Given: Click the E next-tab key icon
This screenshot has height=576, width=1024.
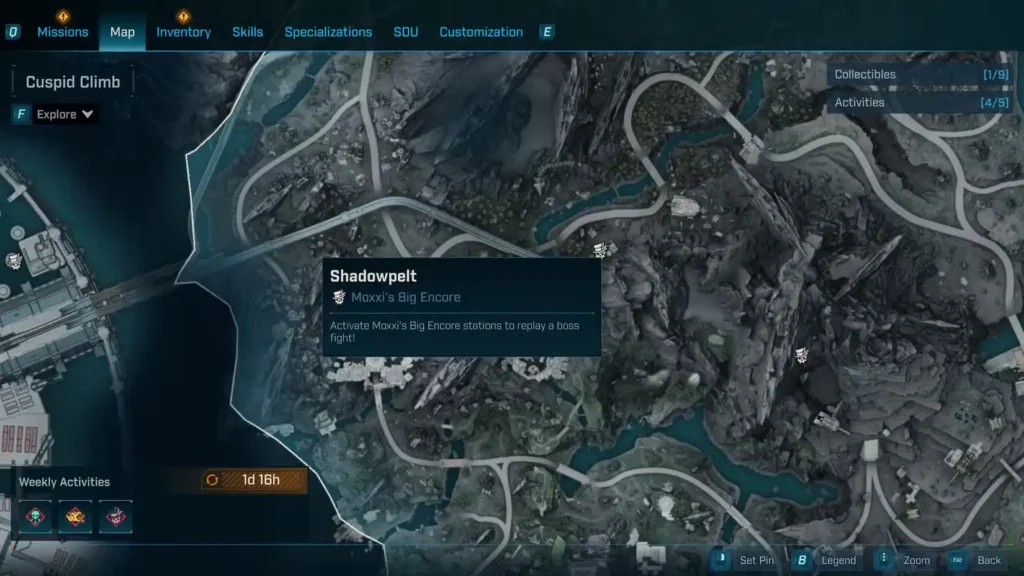Looking at the screenshot, I should [x=547, y=32].
